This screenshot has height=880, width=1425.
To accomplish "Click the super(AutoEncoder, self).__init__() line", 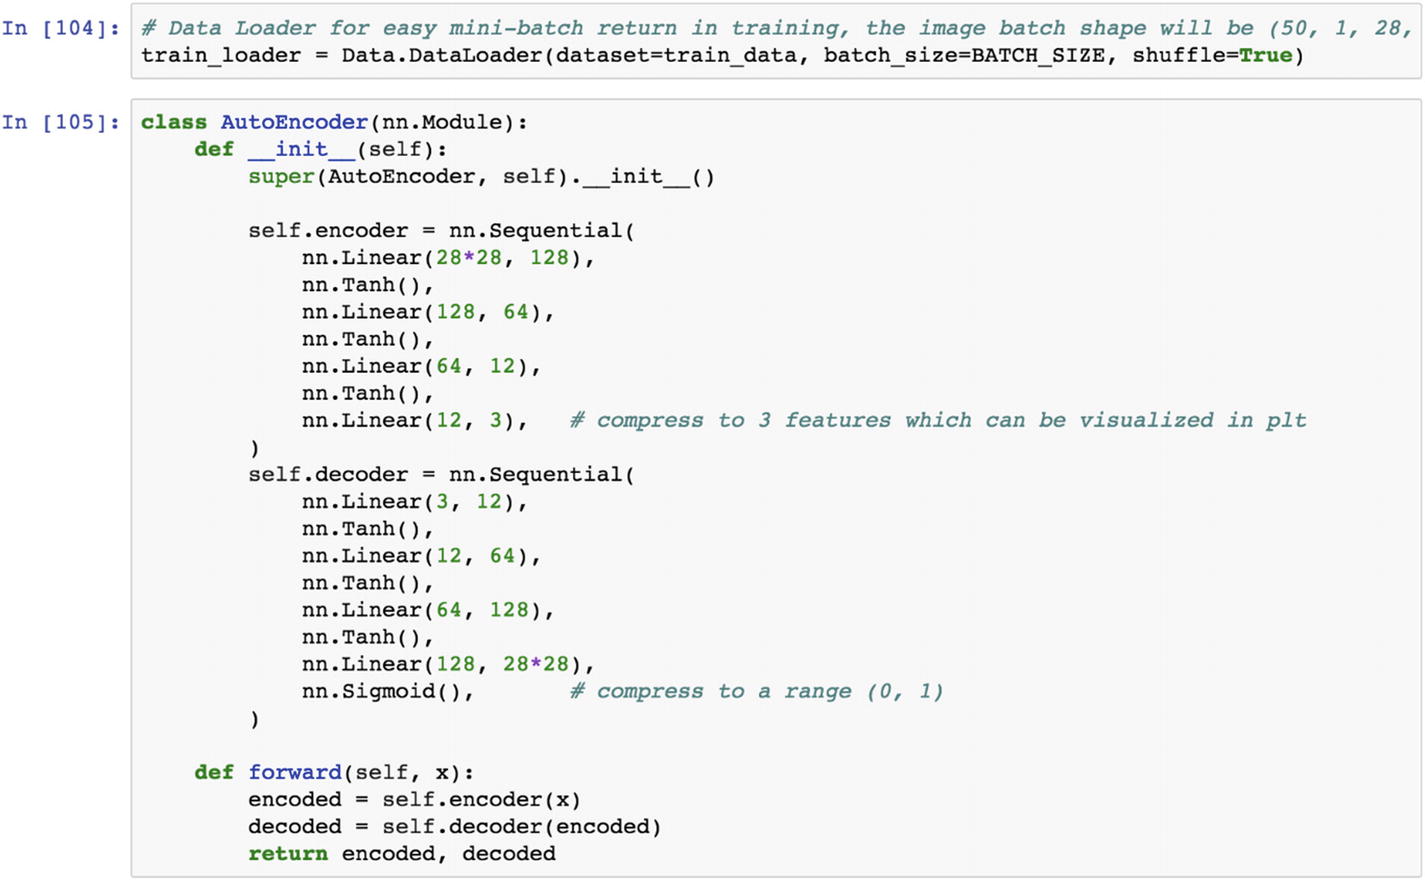I will [482, 177].
